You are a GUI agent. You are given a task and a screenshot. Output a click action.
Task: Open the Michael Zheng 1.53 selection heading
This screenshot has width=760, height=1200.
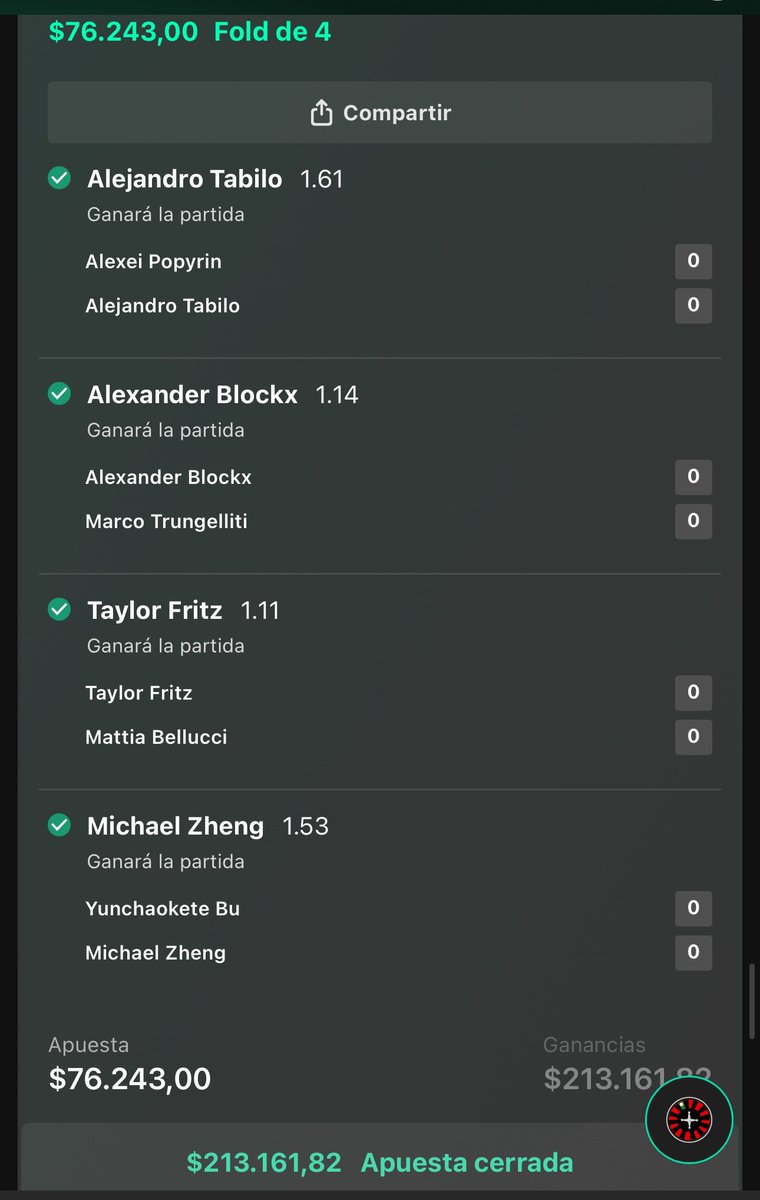point(208,826)
